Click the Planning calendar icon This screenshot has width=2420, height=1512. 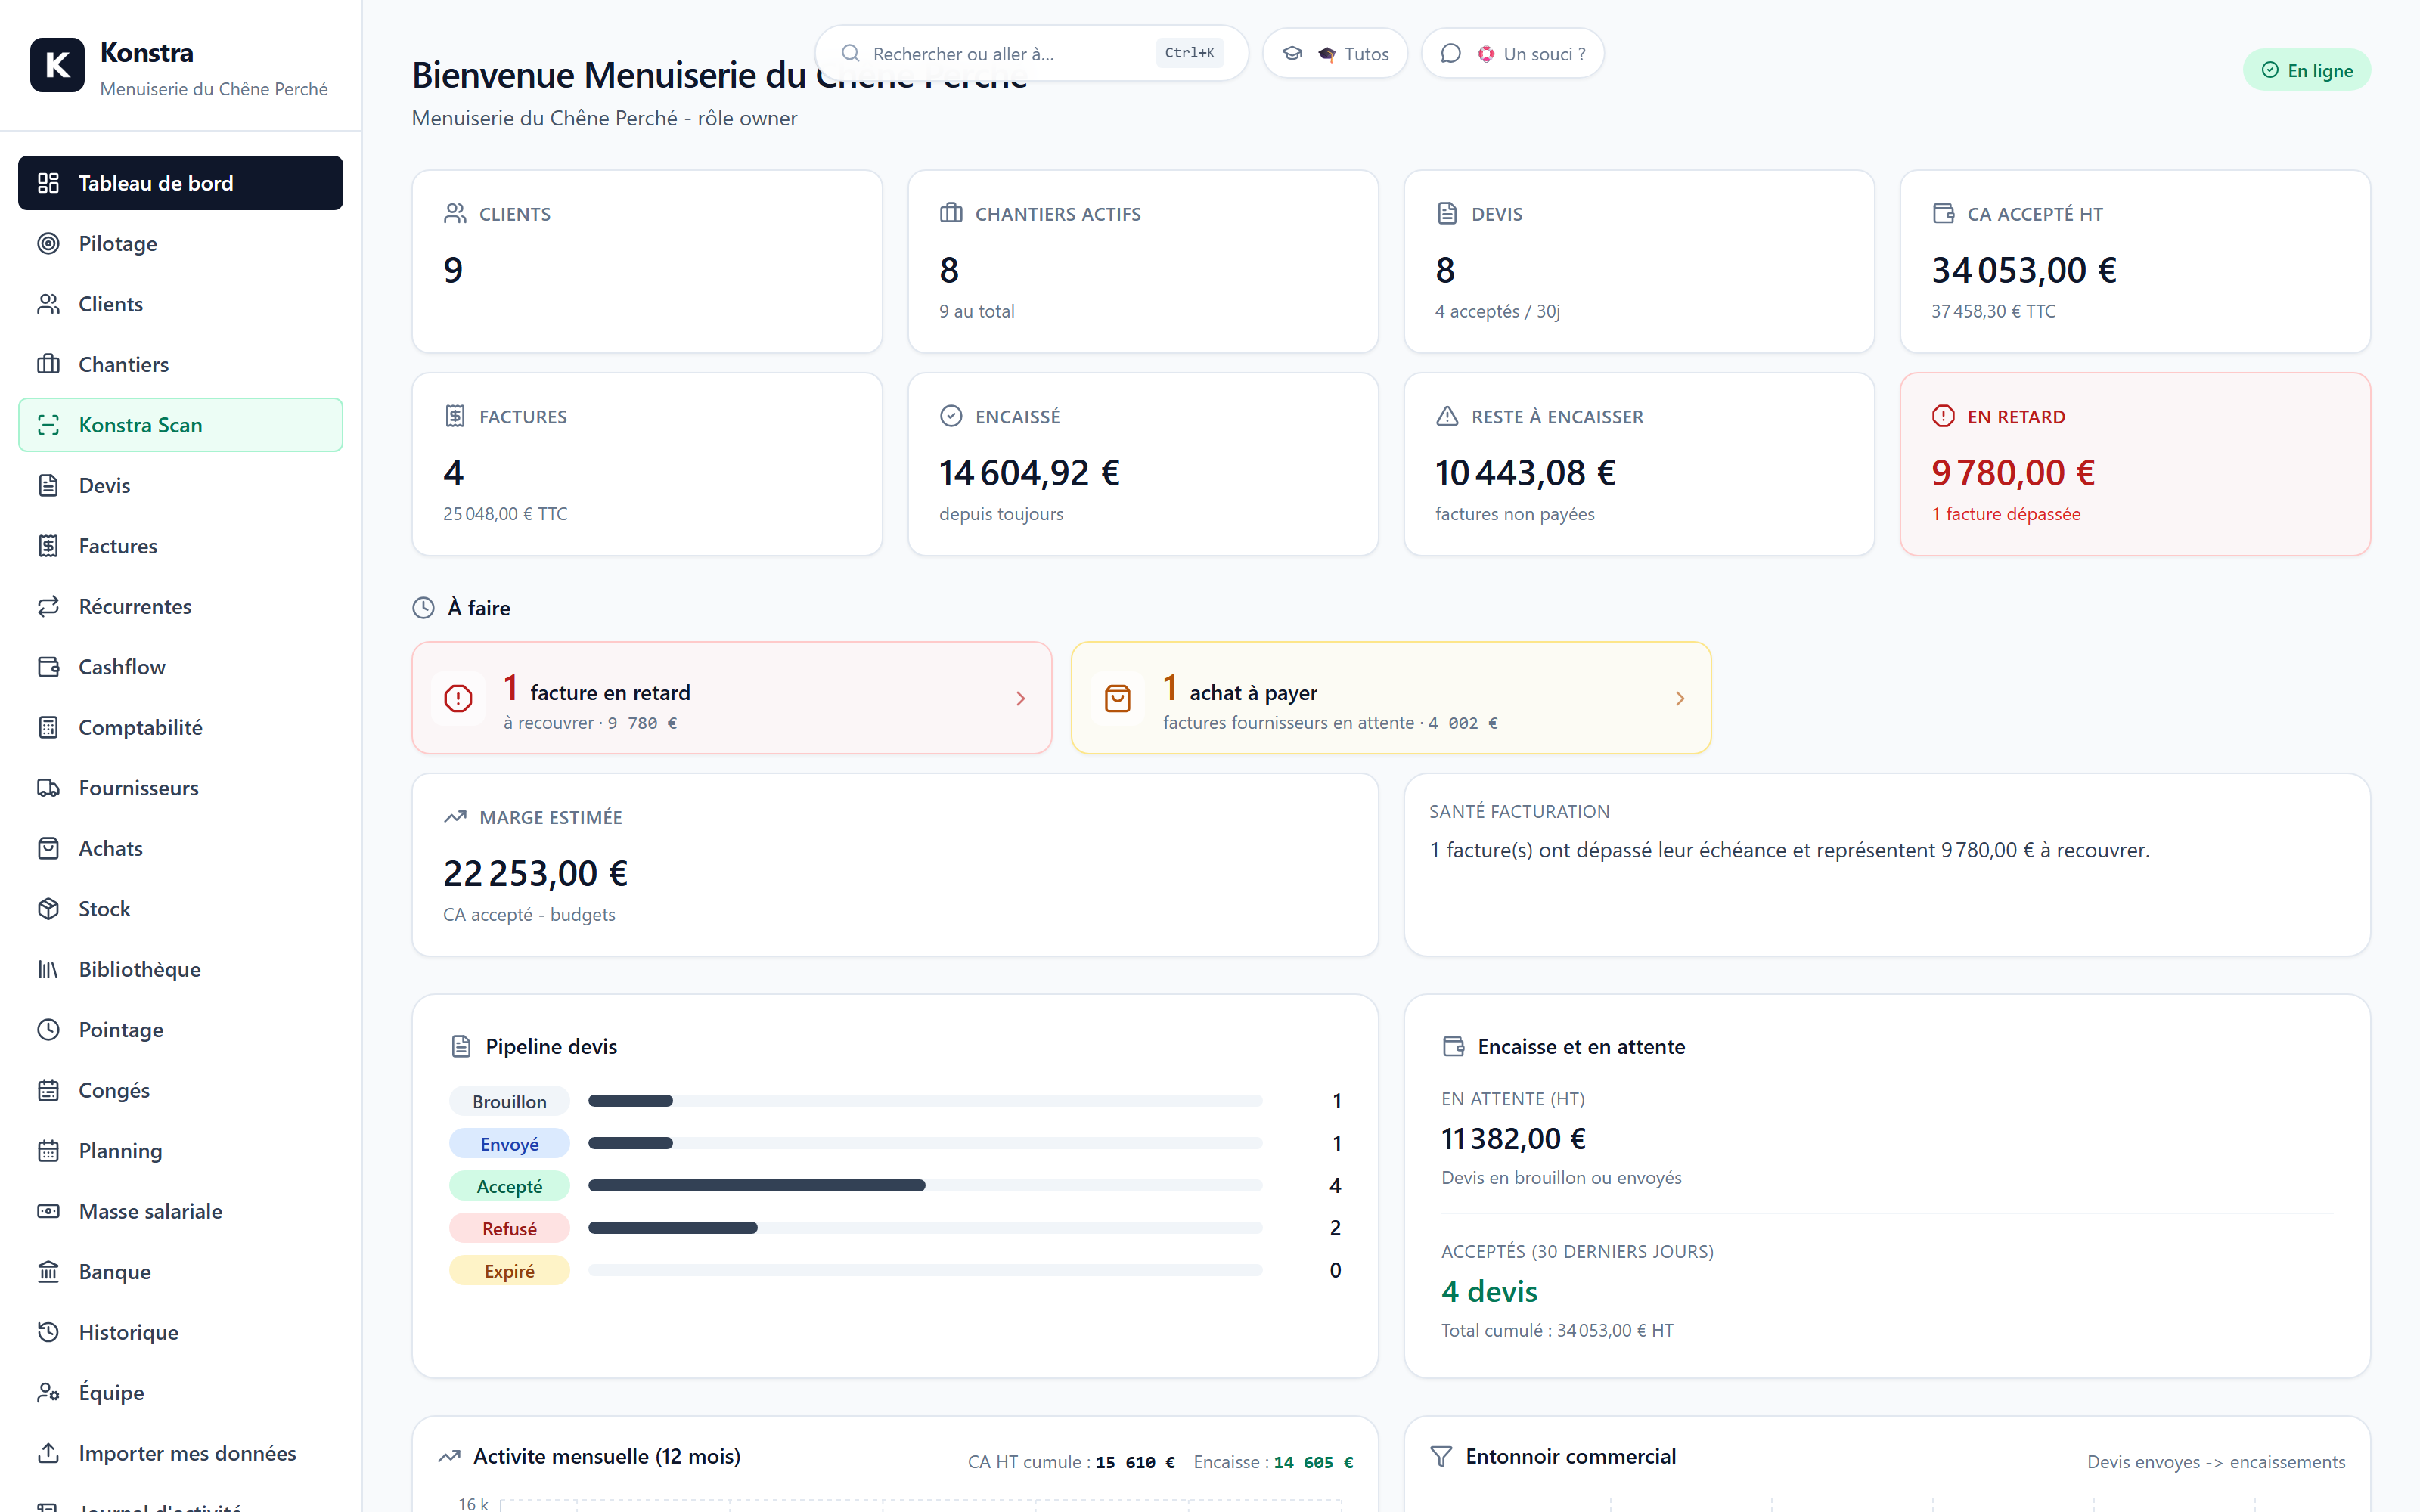[48, 1151]
